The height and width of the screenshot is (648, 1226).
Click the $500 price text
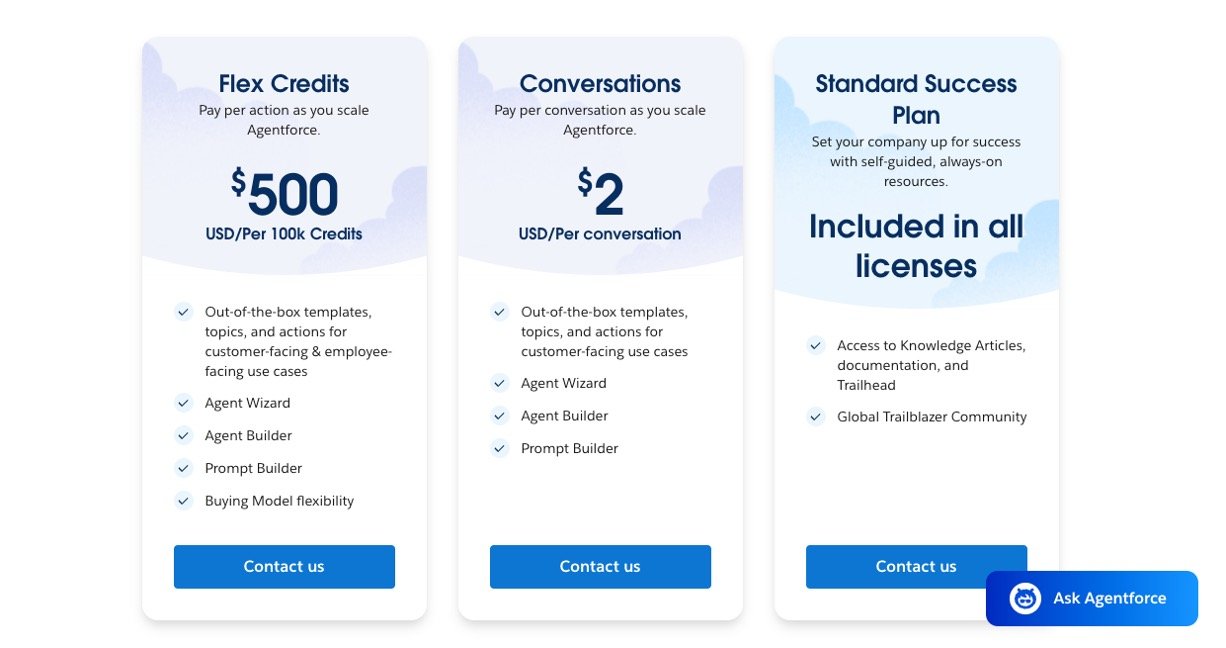(285, 194)
